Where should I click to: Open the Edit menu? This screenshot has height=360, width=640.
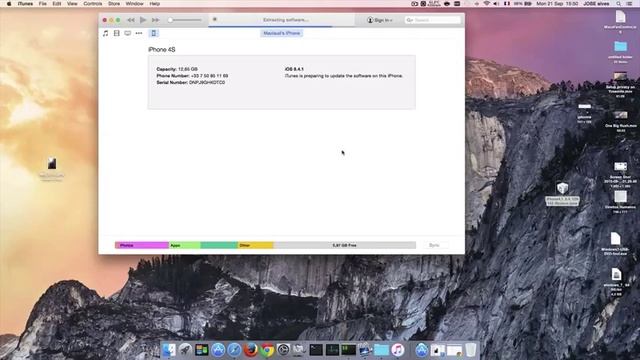(57, 4)
